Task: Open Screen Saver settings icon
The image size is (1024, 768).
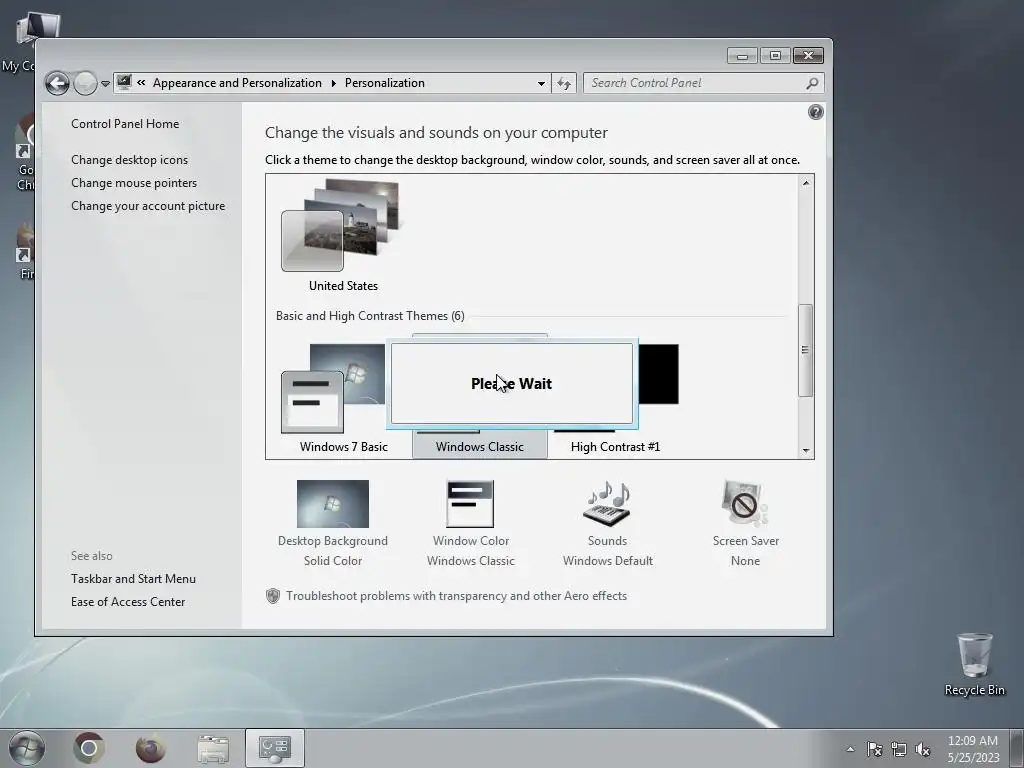Action: (x=745, y=504)
